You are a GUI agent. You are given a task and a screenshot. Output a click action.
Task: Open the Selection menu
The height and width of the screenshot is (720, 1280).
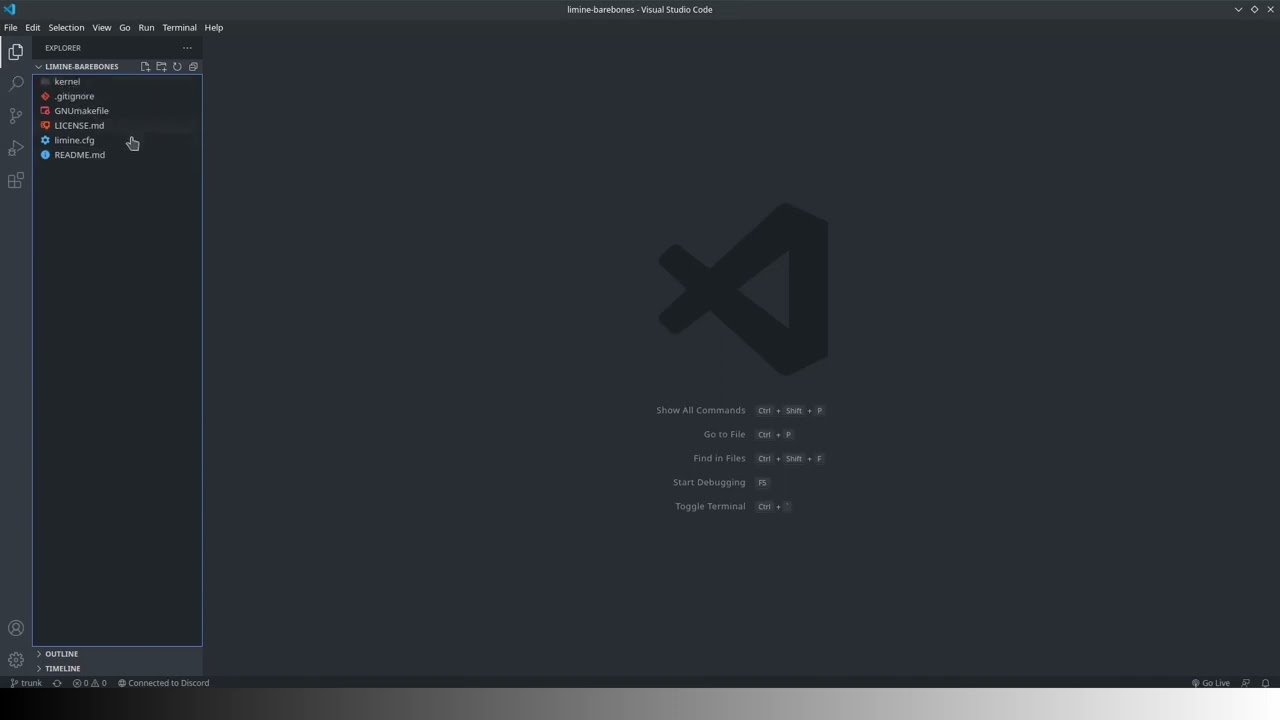[x=66, y=28]
